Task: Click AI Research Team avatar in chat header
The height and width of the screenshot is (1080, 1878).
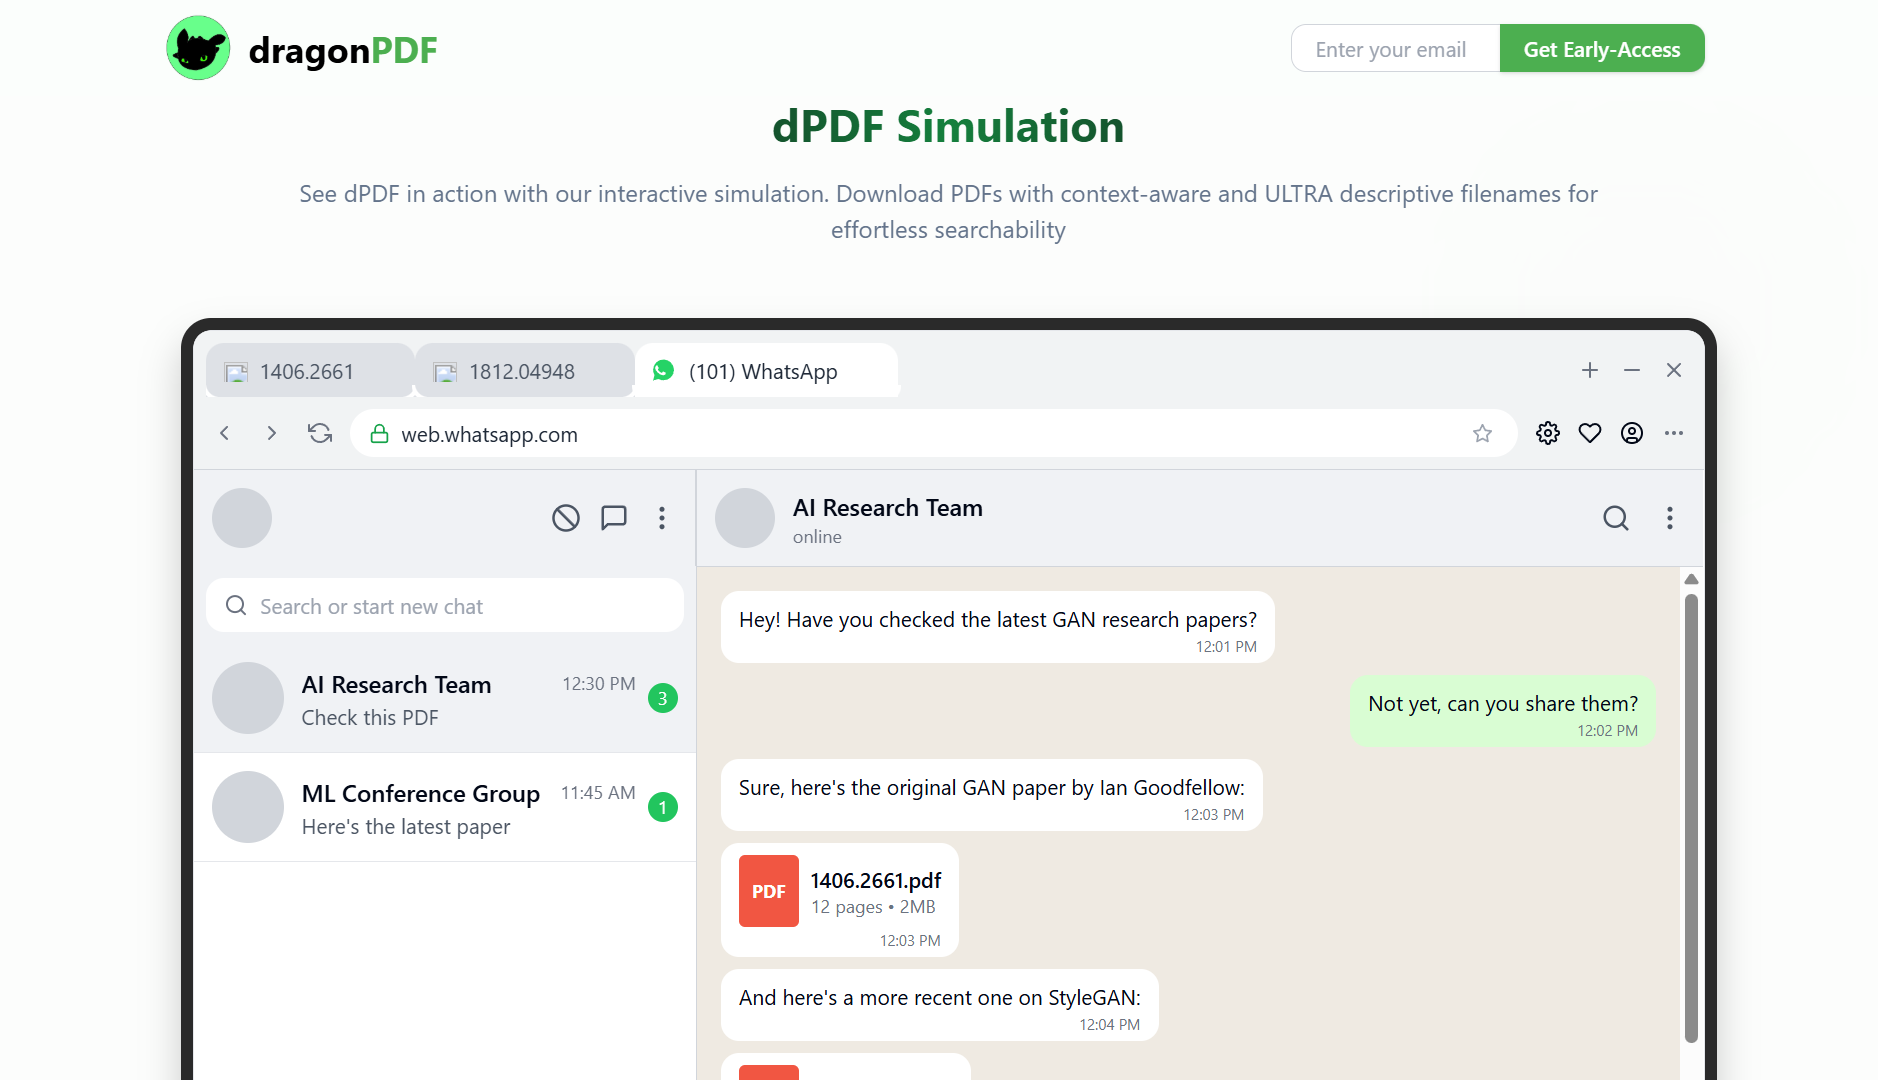Action: point(745,518)
